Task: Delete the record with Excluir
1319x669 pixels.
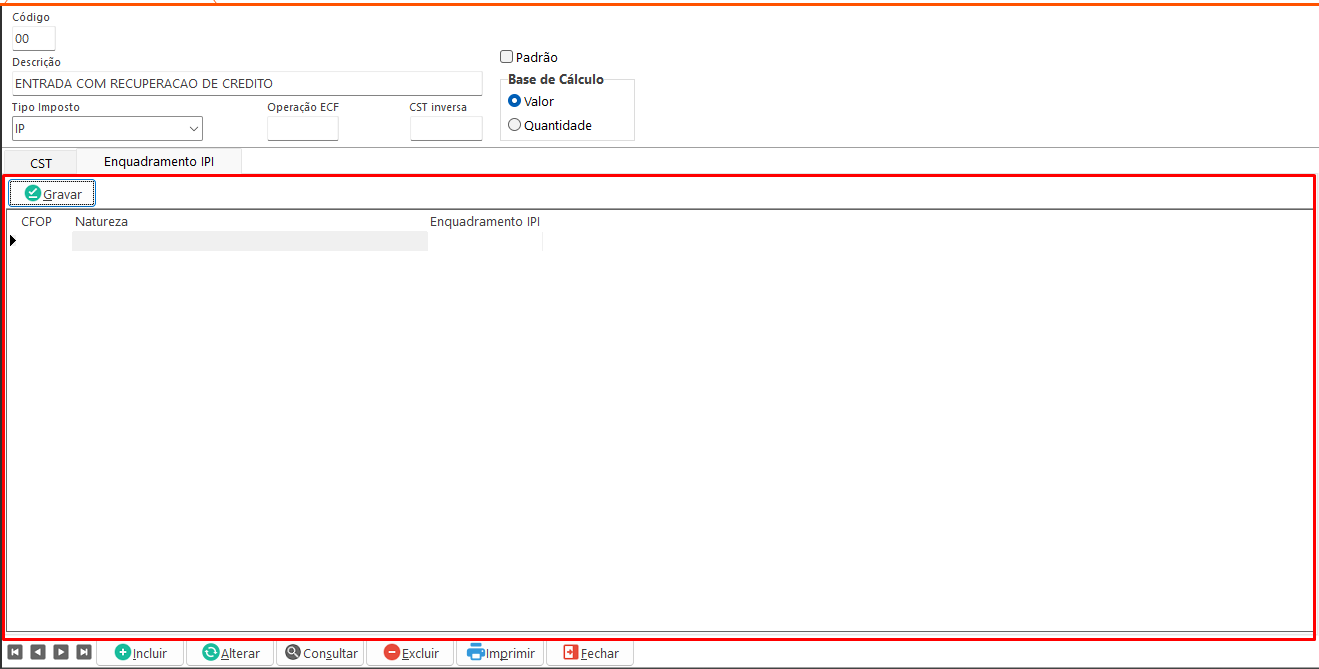Action: coord(411,653)
